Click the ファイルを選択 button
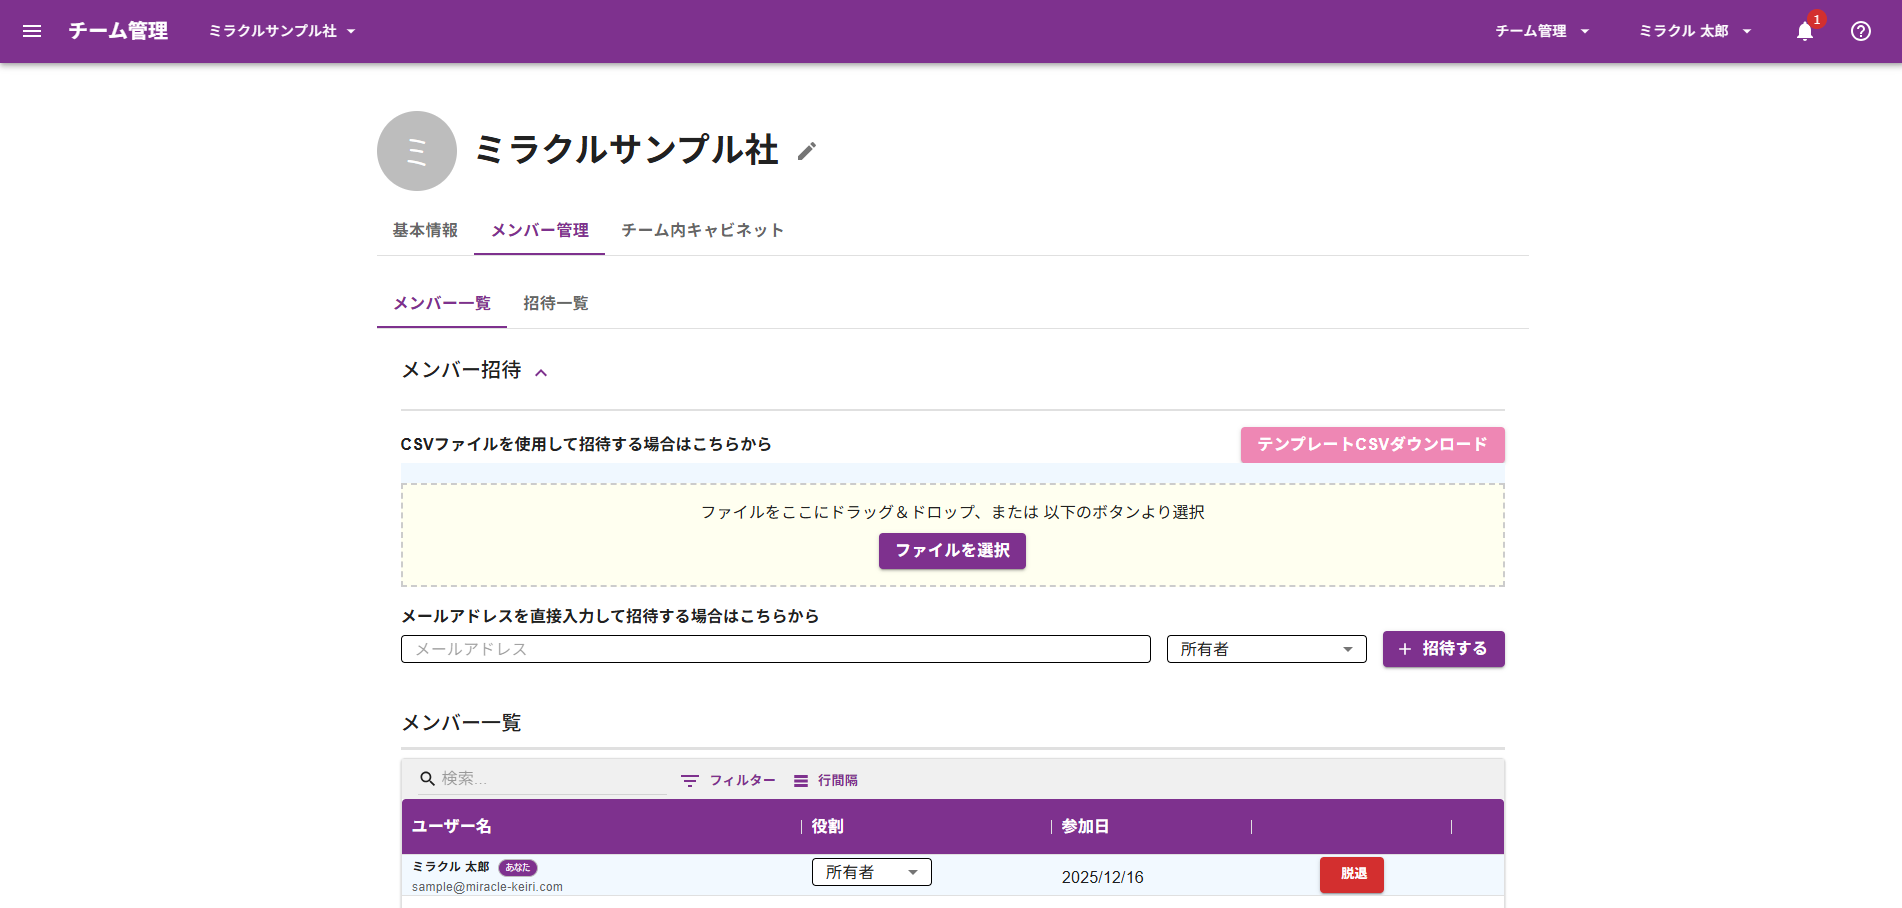The image size is (1902, 908). pos(952,551)
